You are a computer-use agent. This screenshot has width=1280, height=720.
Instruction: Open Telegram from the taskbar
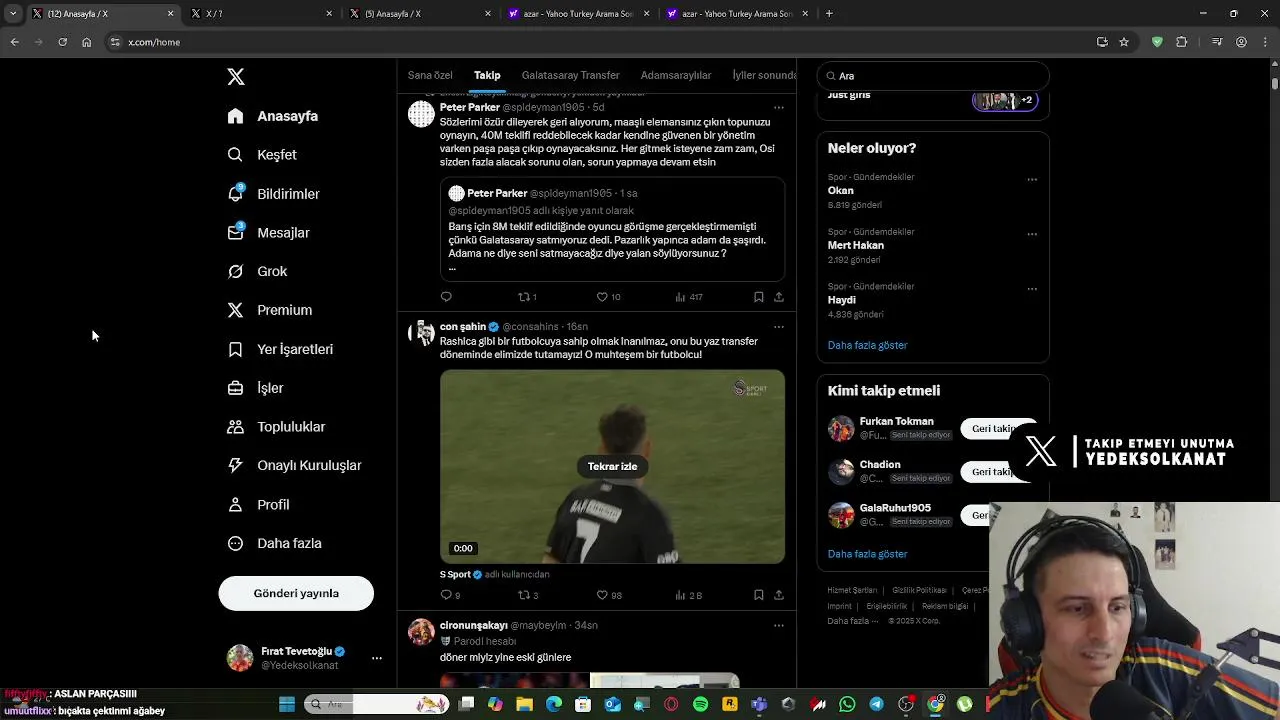point(876,705)
